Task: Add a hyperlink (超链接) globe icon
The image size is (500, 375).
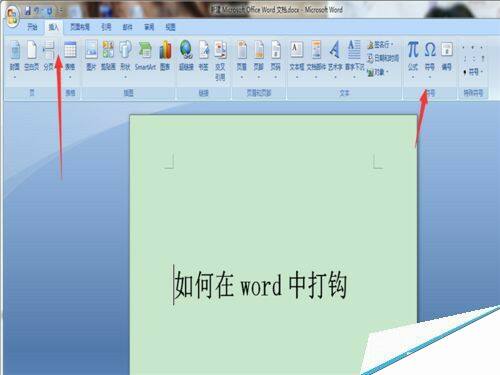Action: pos(186,56)
